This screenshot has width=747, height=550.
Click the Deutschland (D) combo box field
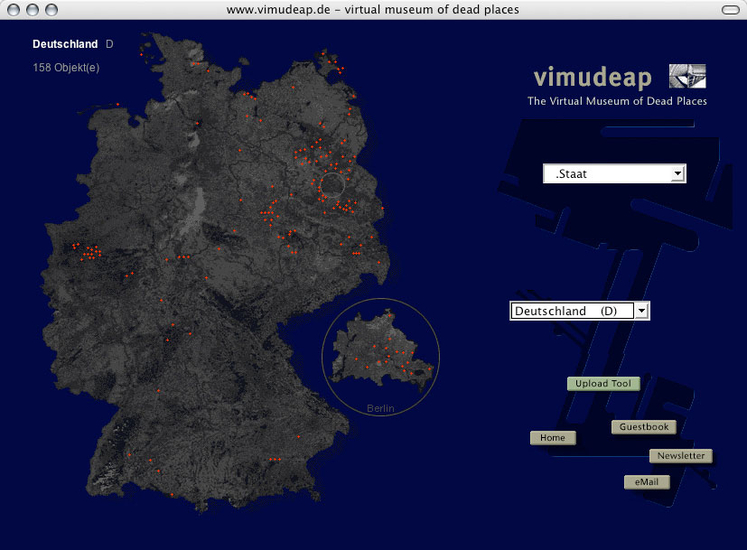pos(580,311)
